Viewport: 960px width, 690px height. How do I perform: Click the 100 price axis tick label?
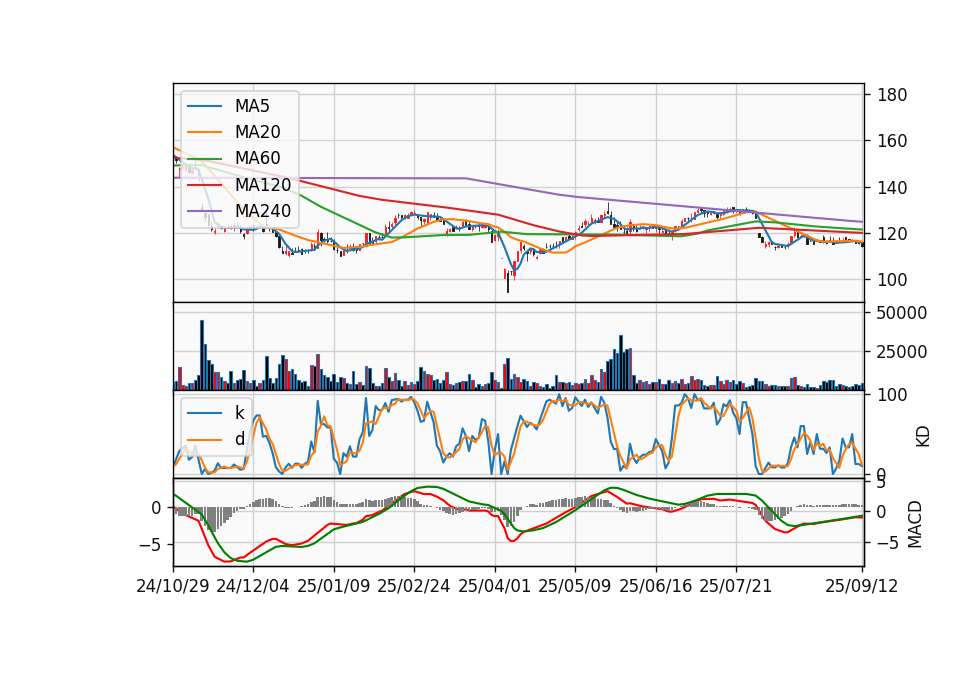(x=892, y=280)
